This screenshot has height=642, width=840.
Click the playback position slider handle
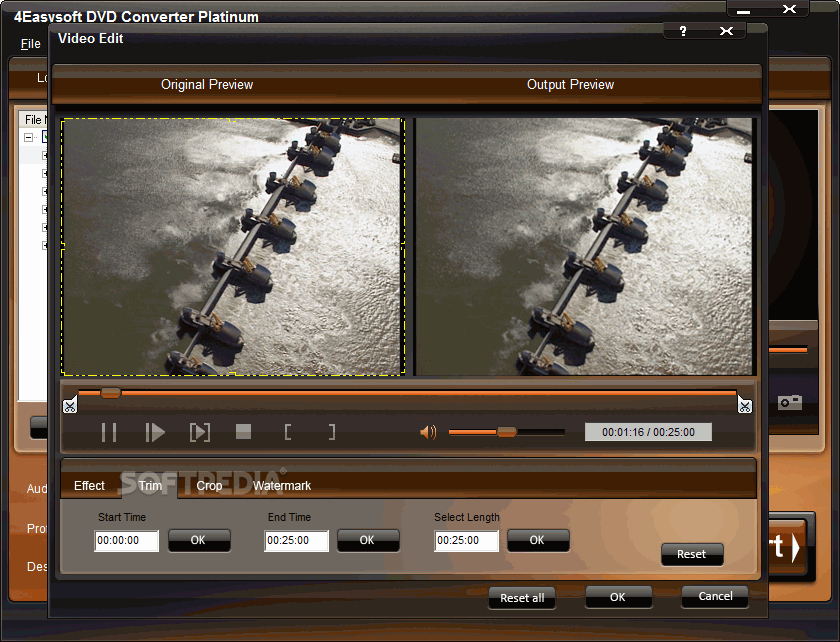point(110,393)
